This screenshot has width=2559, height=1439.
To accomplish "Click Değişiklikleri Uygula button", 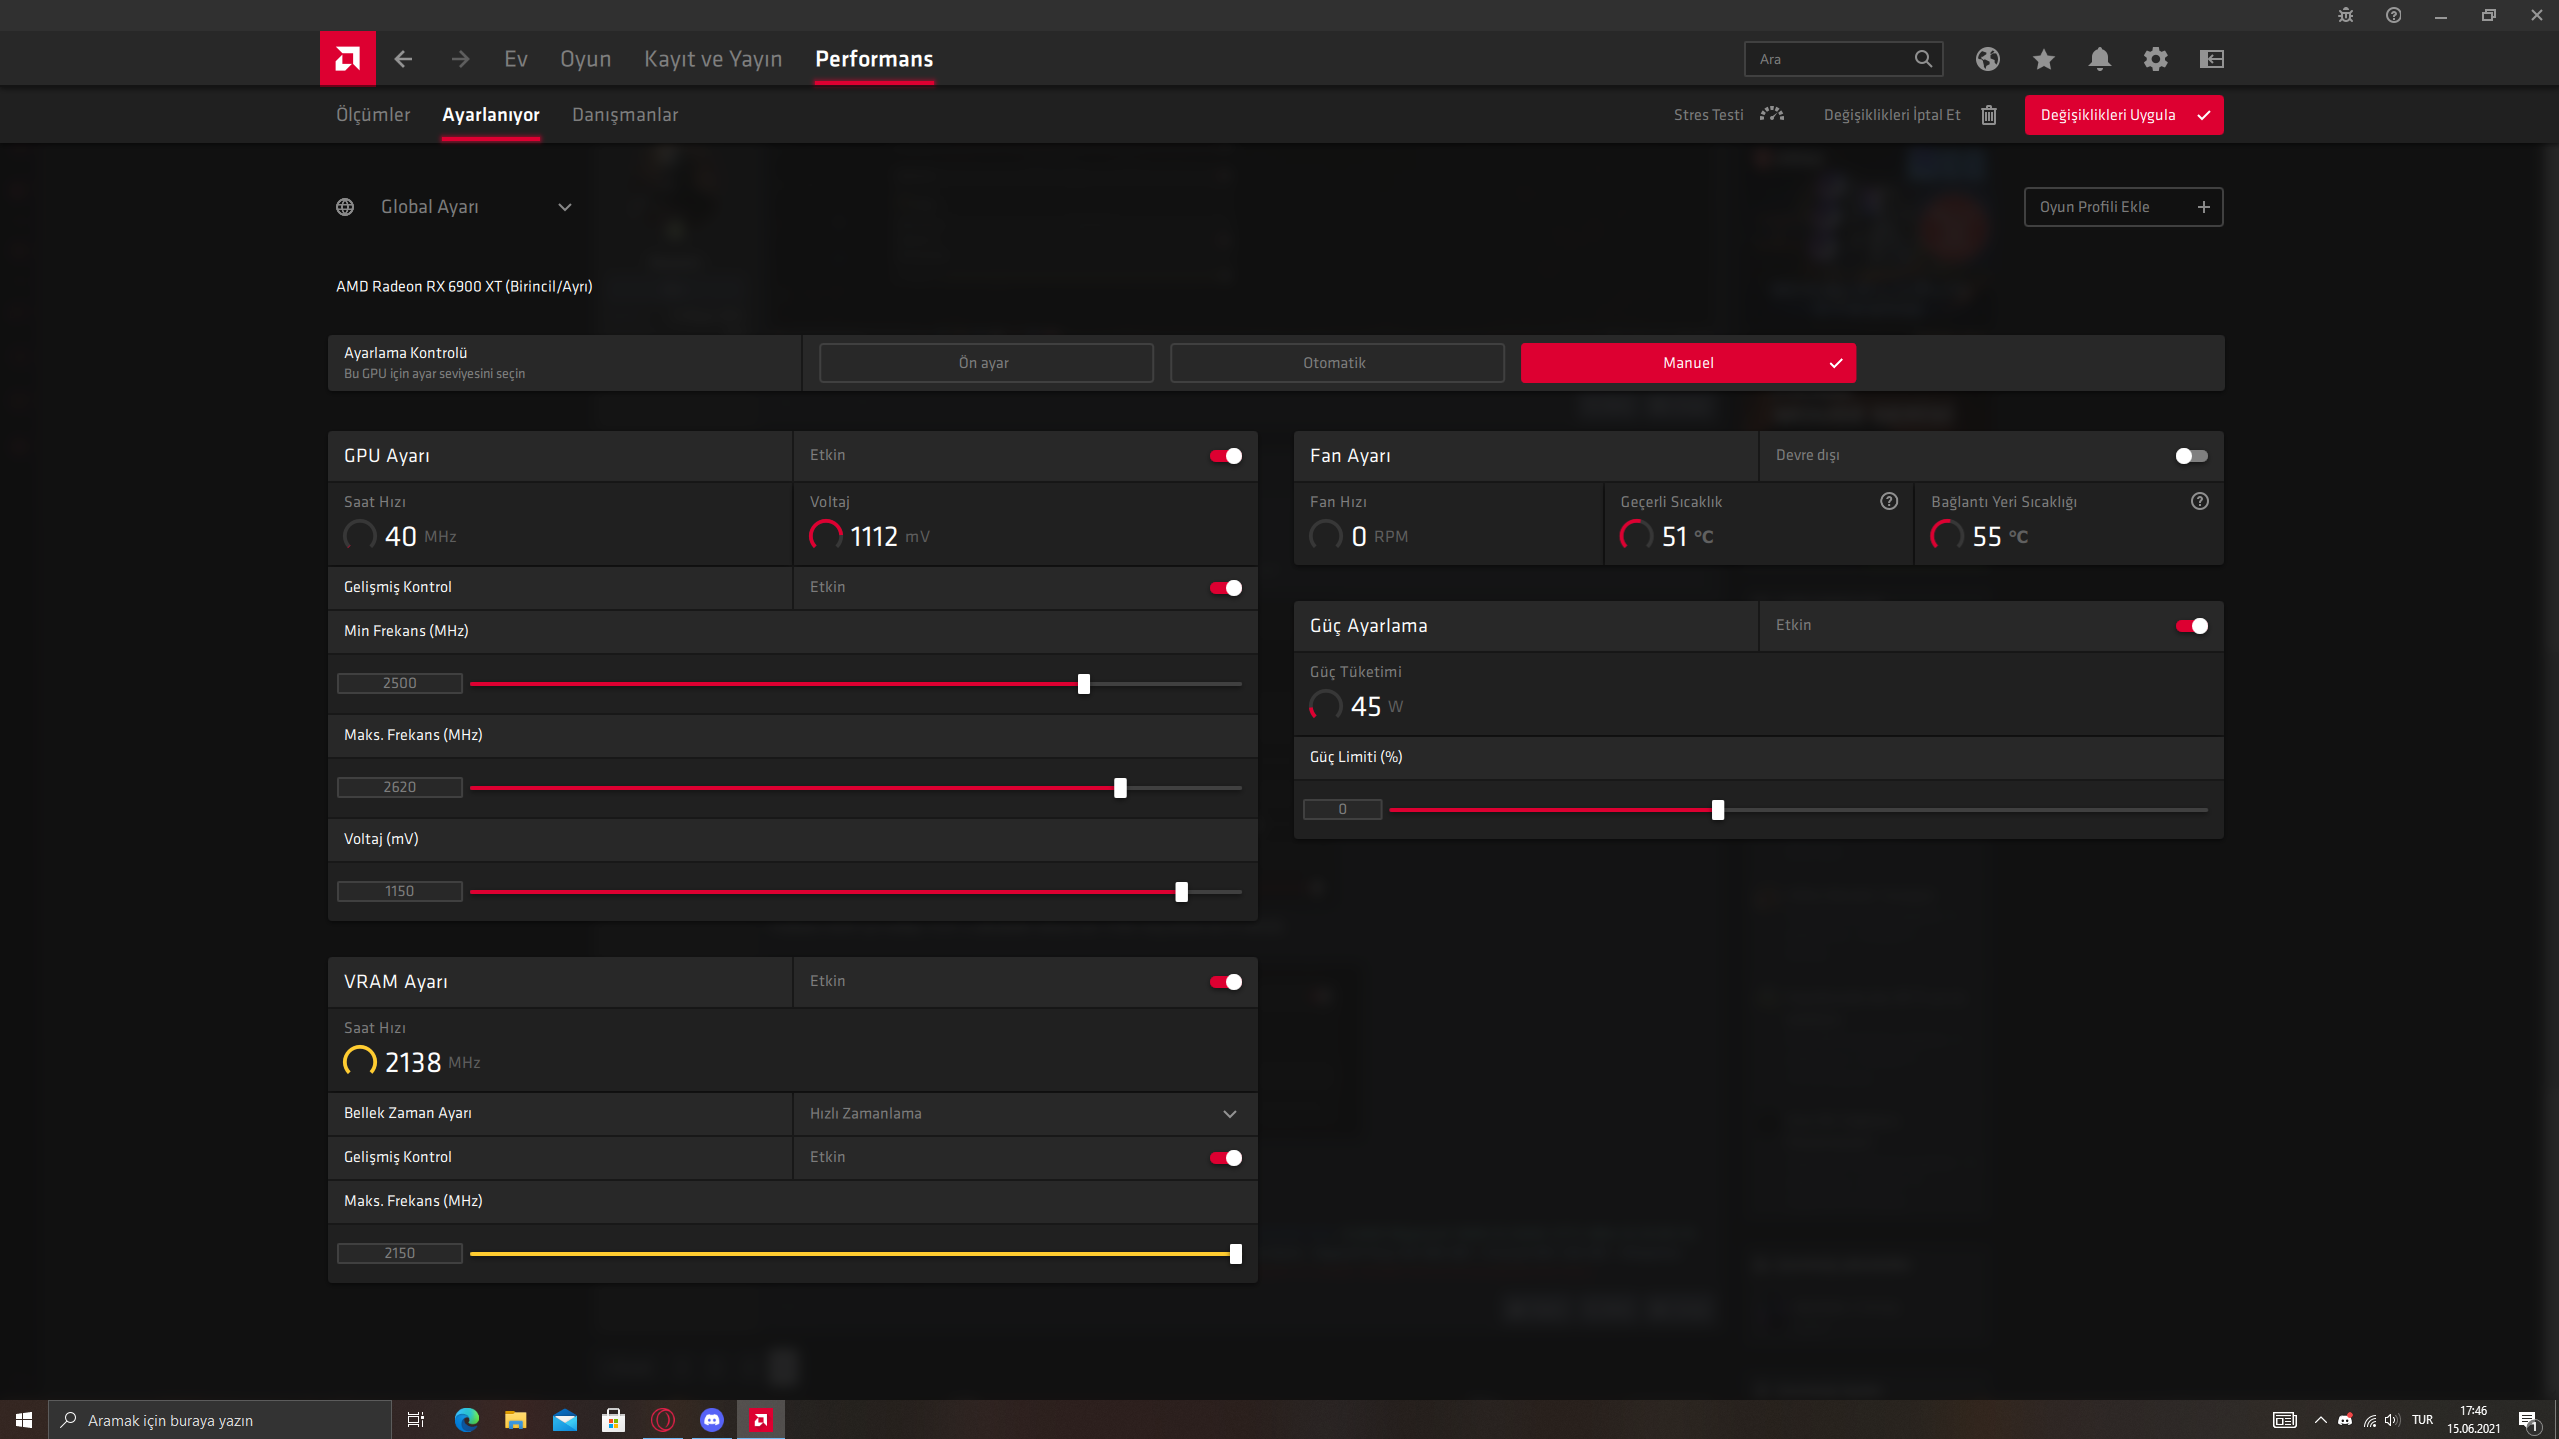I will 2123,115.
